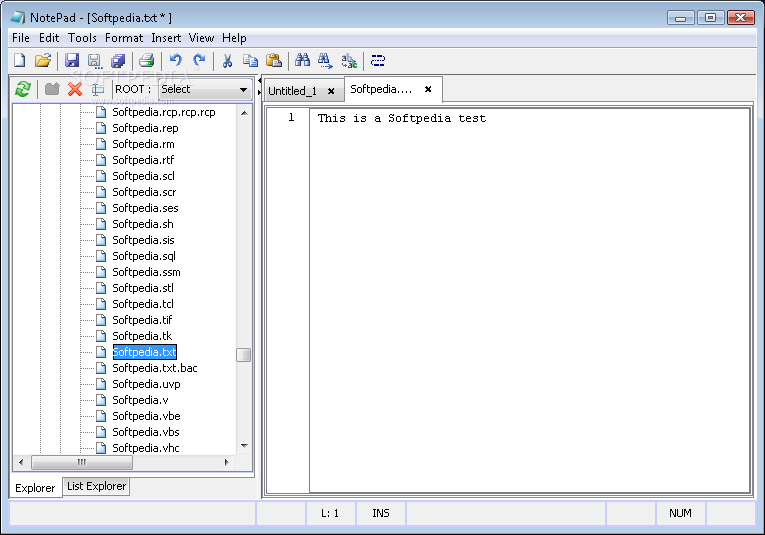Open Find with the binoculars icon
Viewport: 765px width, 535px height.
coord(302,60)
